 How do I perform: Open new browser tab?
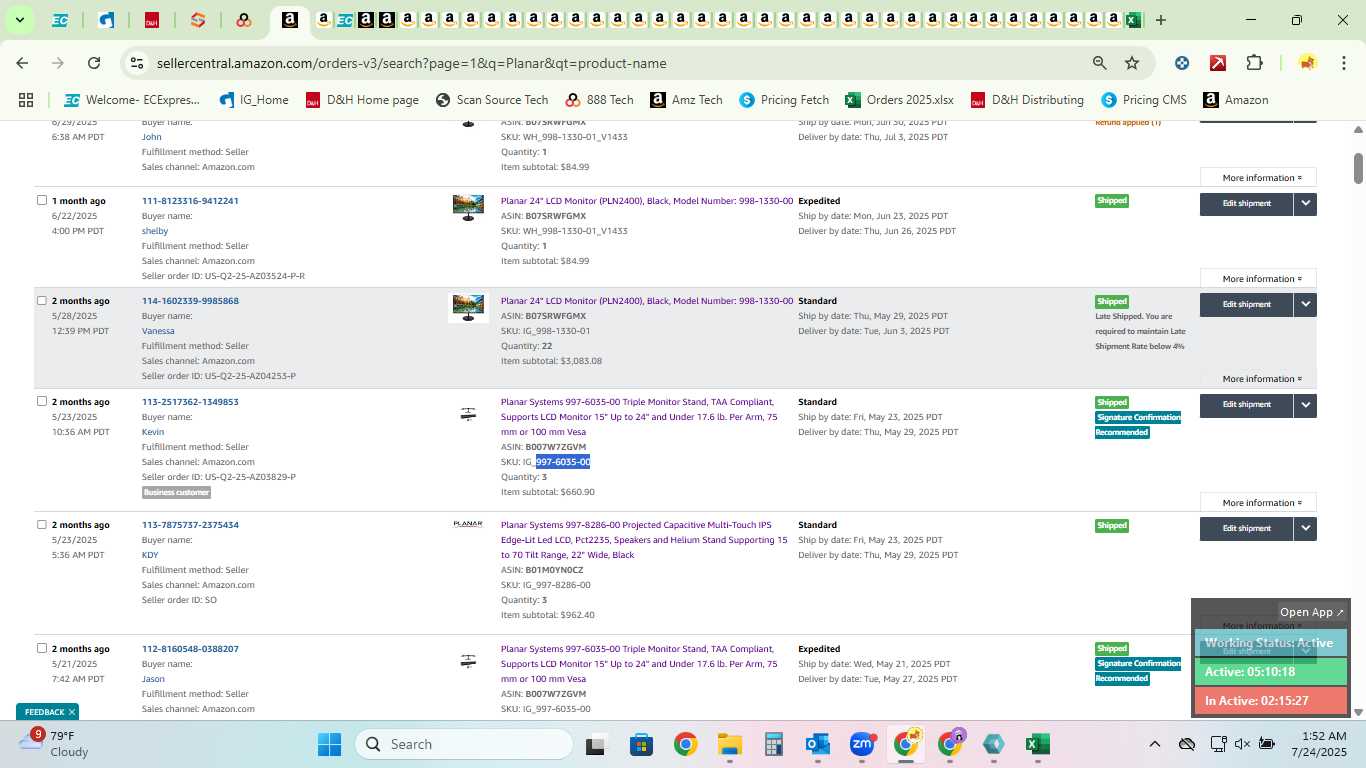tap(1160, 20)
